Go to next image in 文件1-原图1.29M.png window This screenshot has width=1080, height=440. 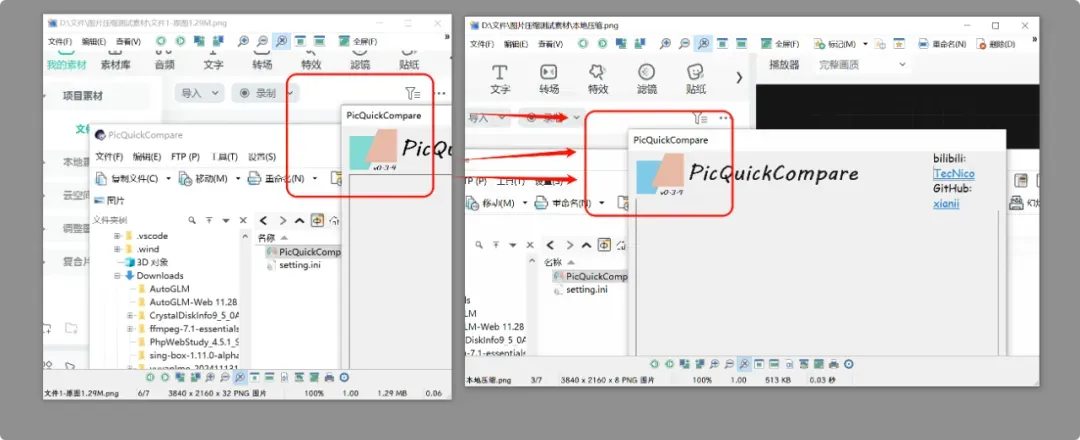pyautogui.click(x=180, y=41)
